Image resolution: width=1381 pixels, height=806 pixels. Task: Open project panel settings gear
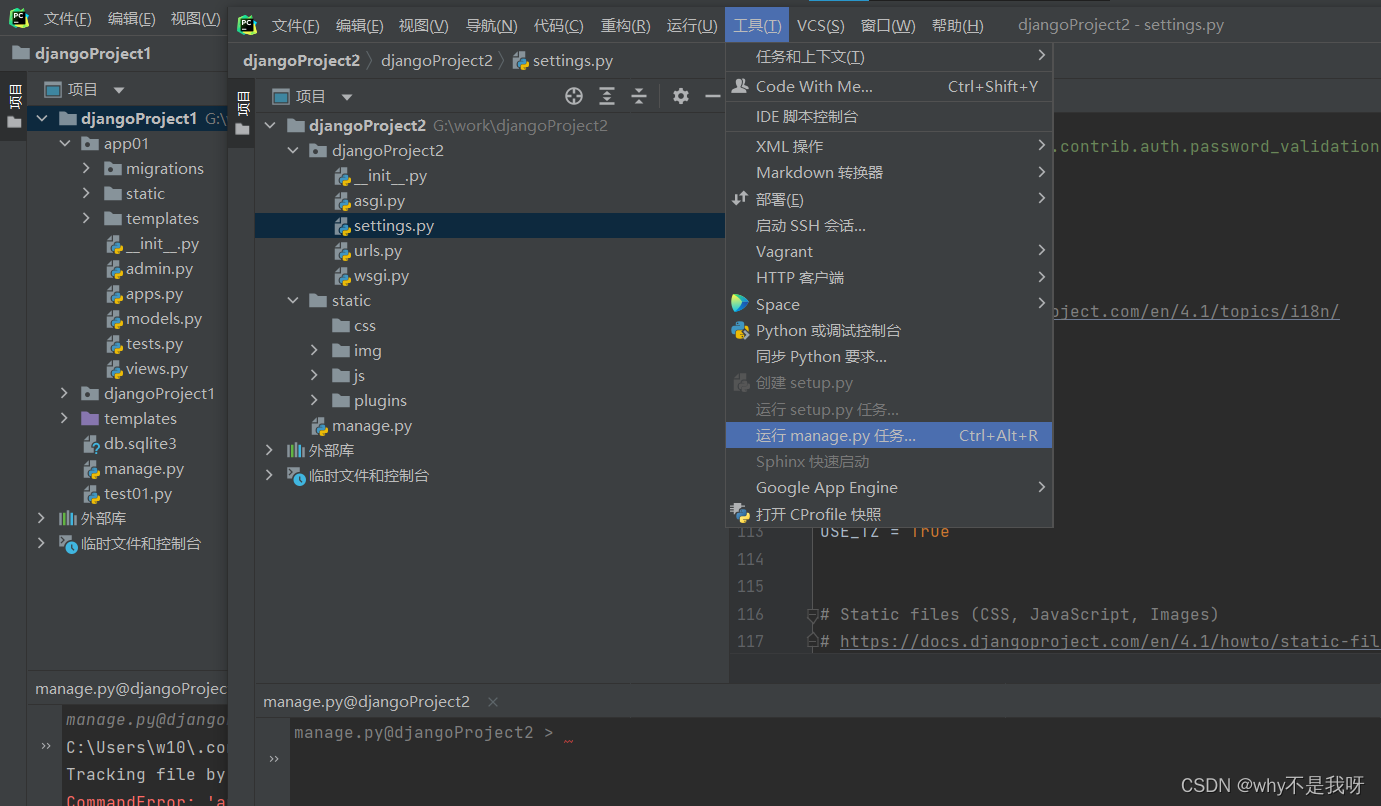pos(681,96)
